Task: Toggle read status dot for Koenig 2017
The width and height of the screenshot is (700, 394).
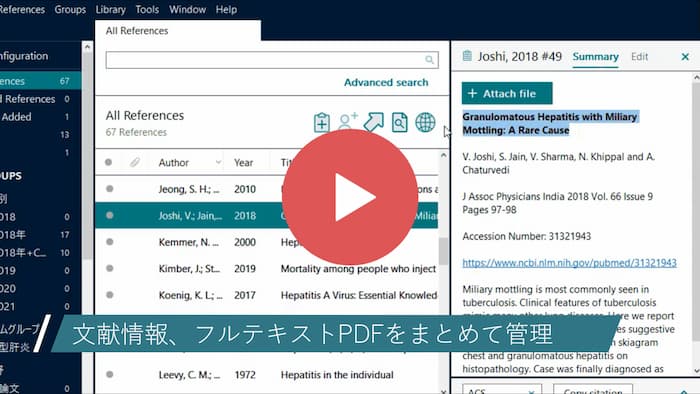Action: coord(109,295)
